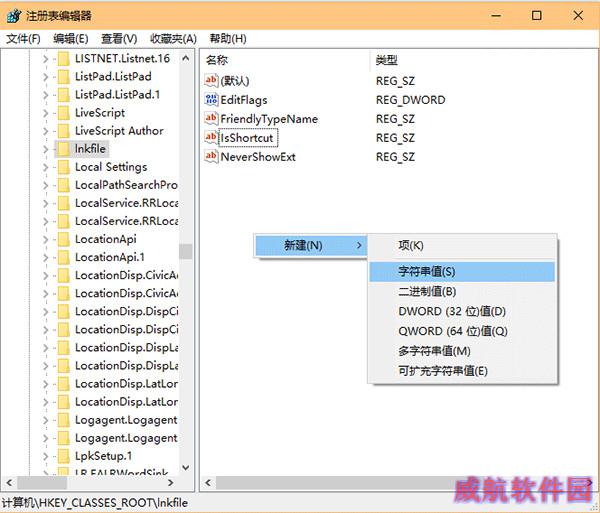Viewport: 600px width, 513px height.
Task: Expand the LocalPathSearchPro key
Action: click(46, 186)
